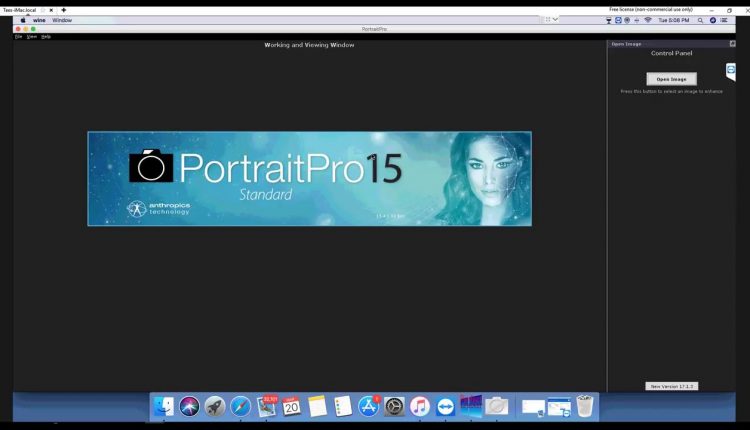750x430 pixels.
Task: Click the yellow minimize button of PortraitPro window
Action: [26, 29]
